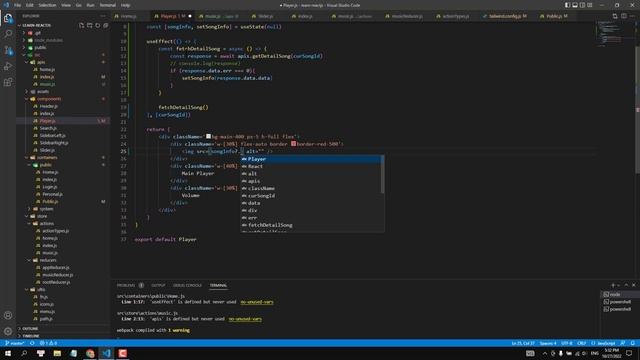Choose fetchDetailSong from suggestion list
640x360 pixels.
tap(270, 225)
